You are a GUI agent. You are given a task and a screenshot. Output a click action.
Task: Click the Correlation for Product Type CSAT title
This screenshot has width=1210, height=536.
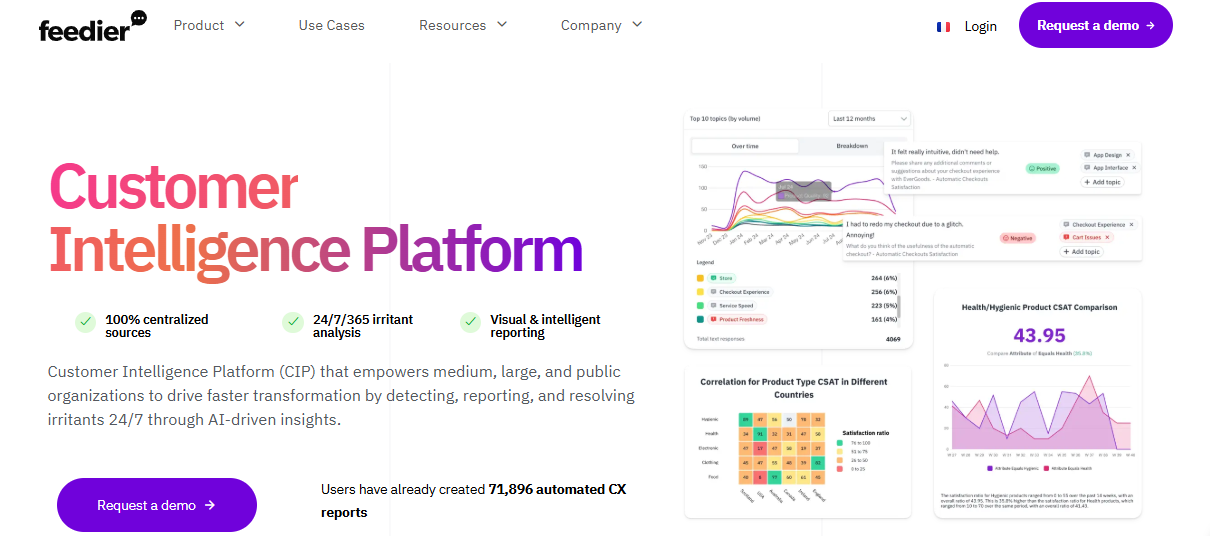pyautogui.click(x=793, y=388)
